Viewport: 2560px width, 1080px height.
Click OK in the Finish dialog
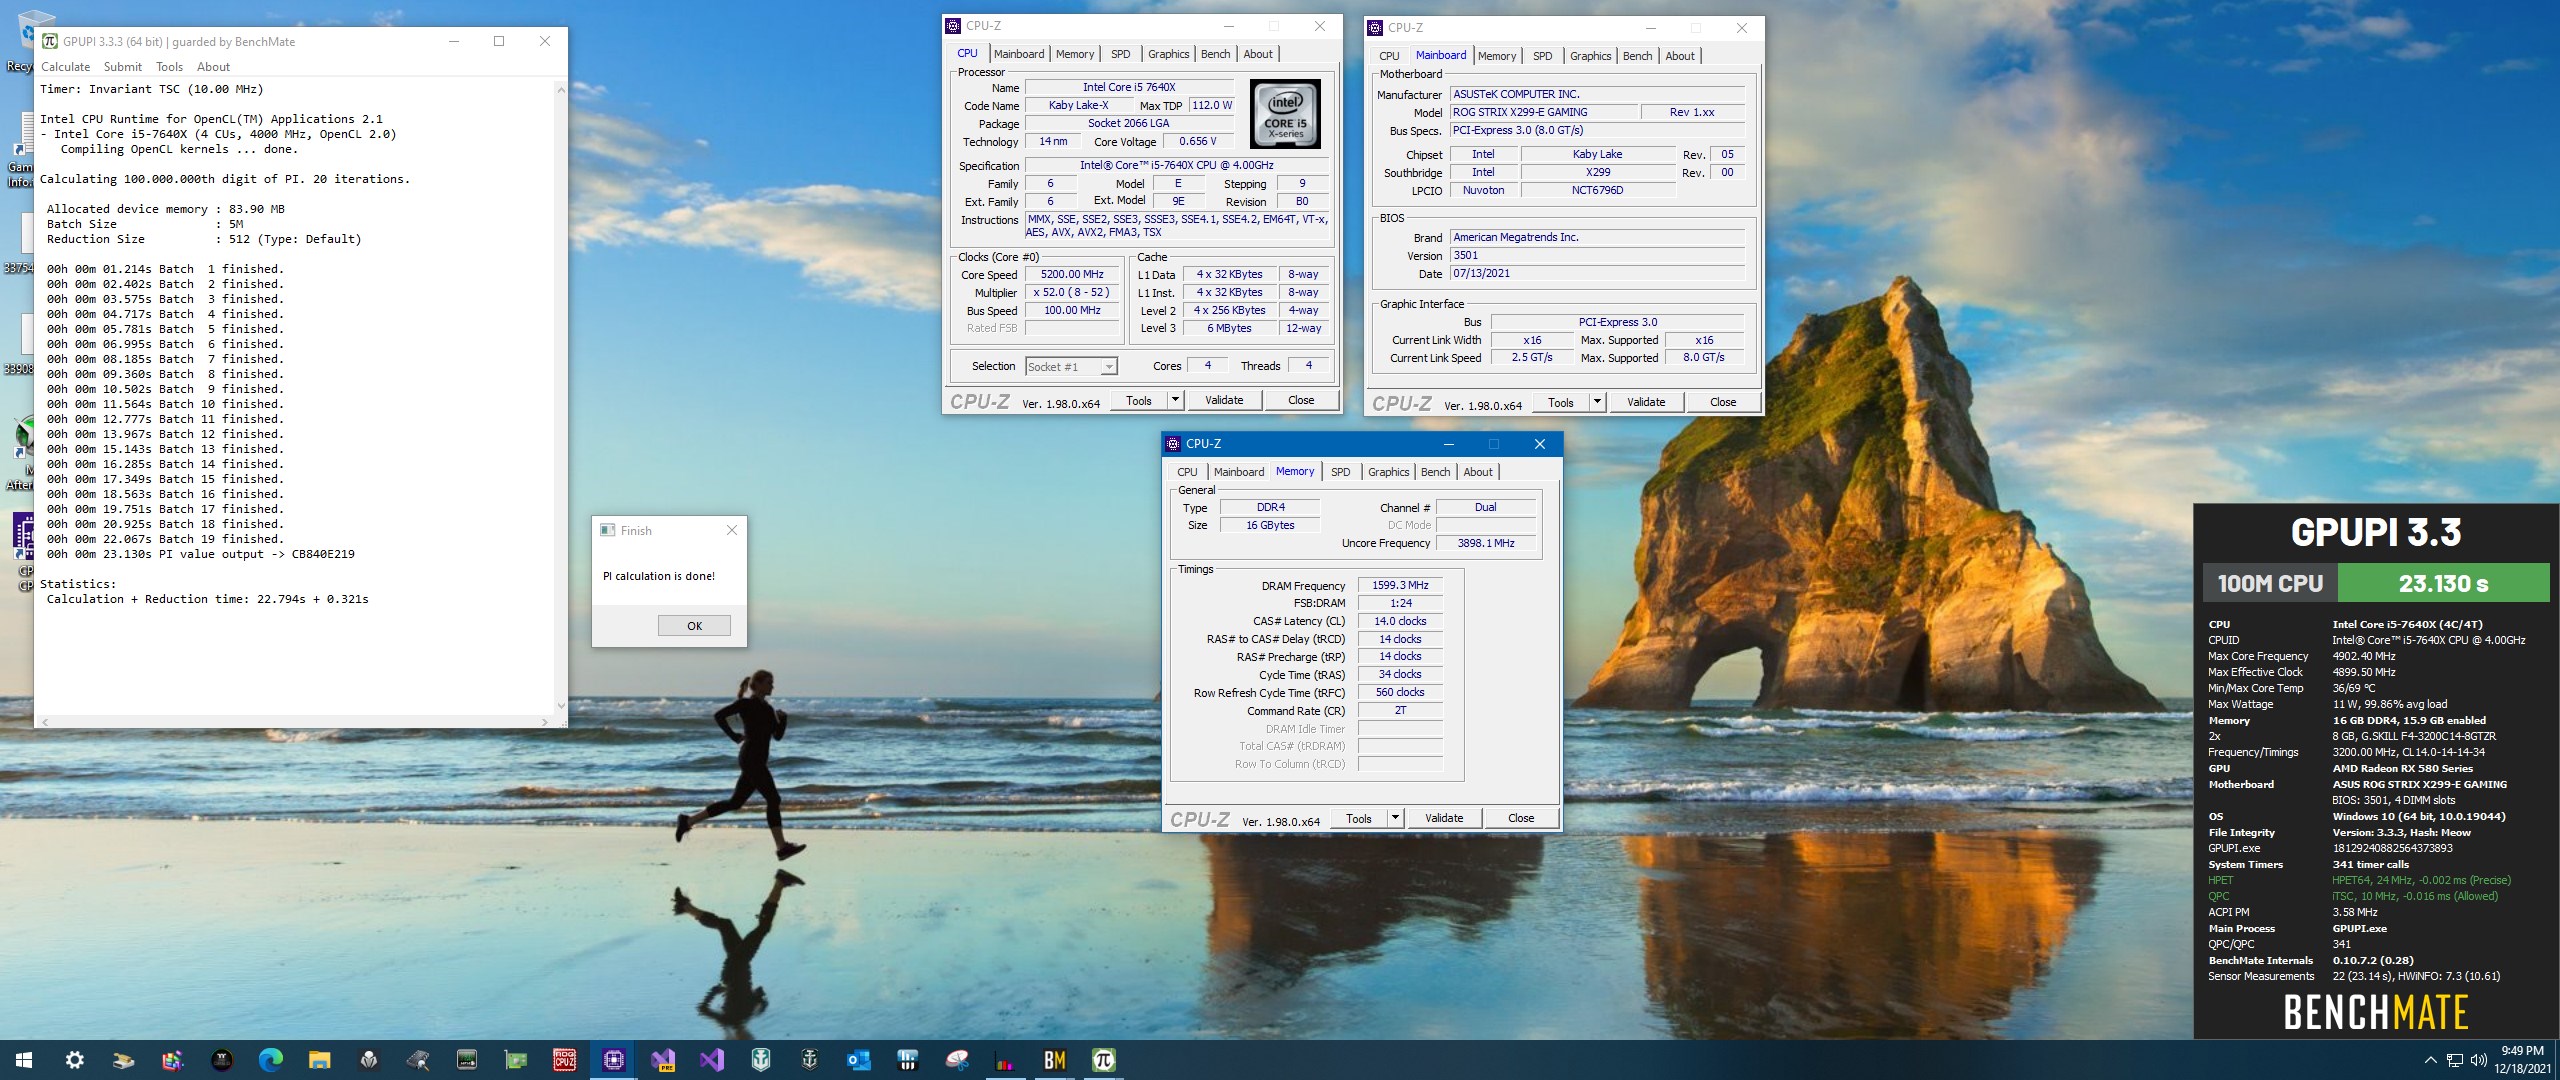(694, 626)
